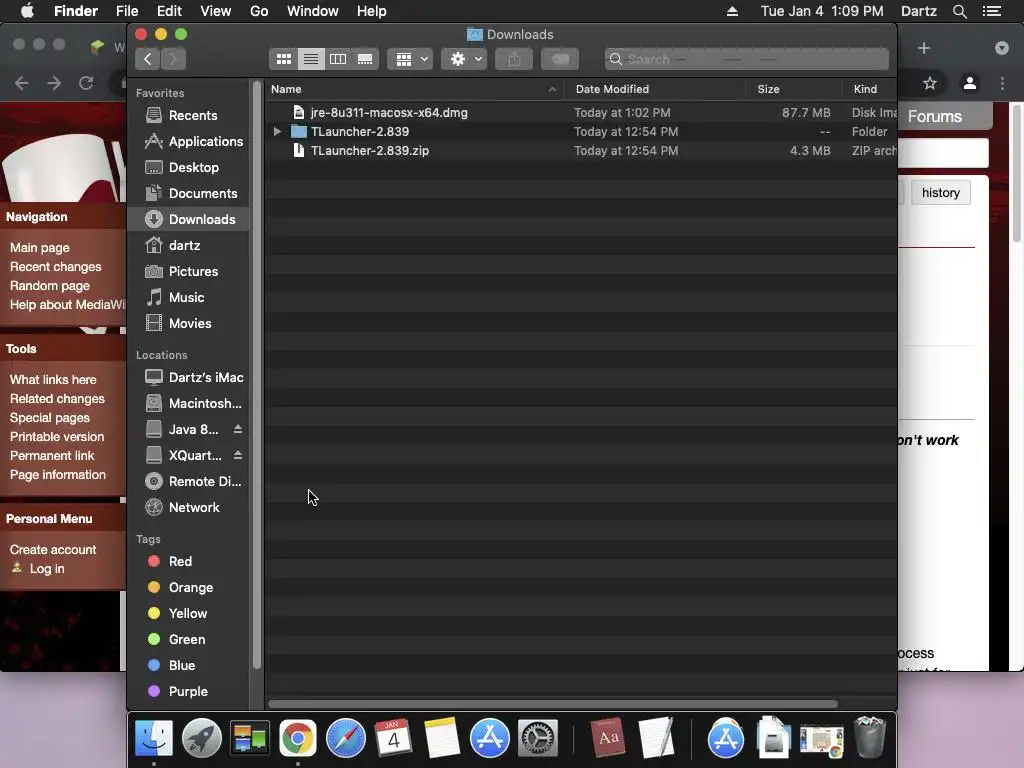Click the Share toolbar button
Image resolution: width=1024 pixels, height=768 pixels.
(x=514, y=59)
